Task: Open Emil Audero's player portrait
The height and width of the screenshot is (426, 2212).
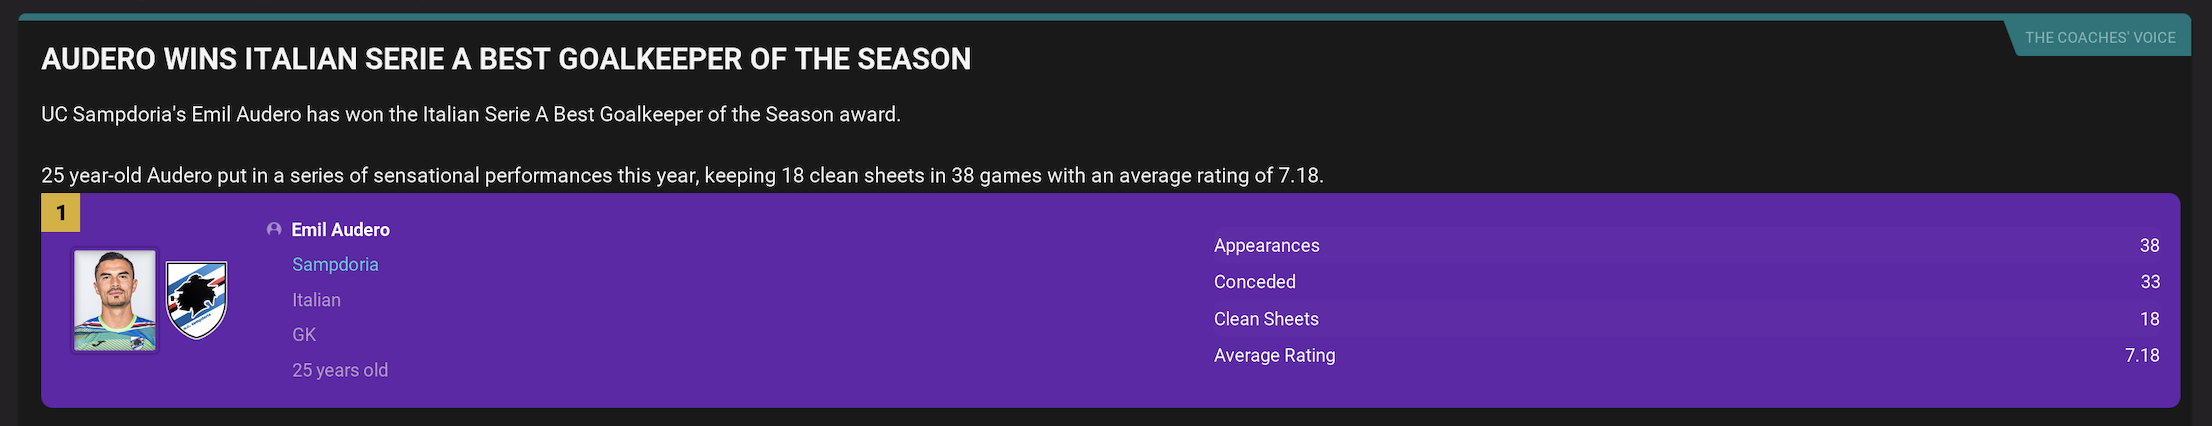Action: tap(115, 300)
